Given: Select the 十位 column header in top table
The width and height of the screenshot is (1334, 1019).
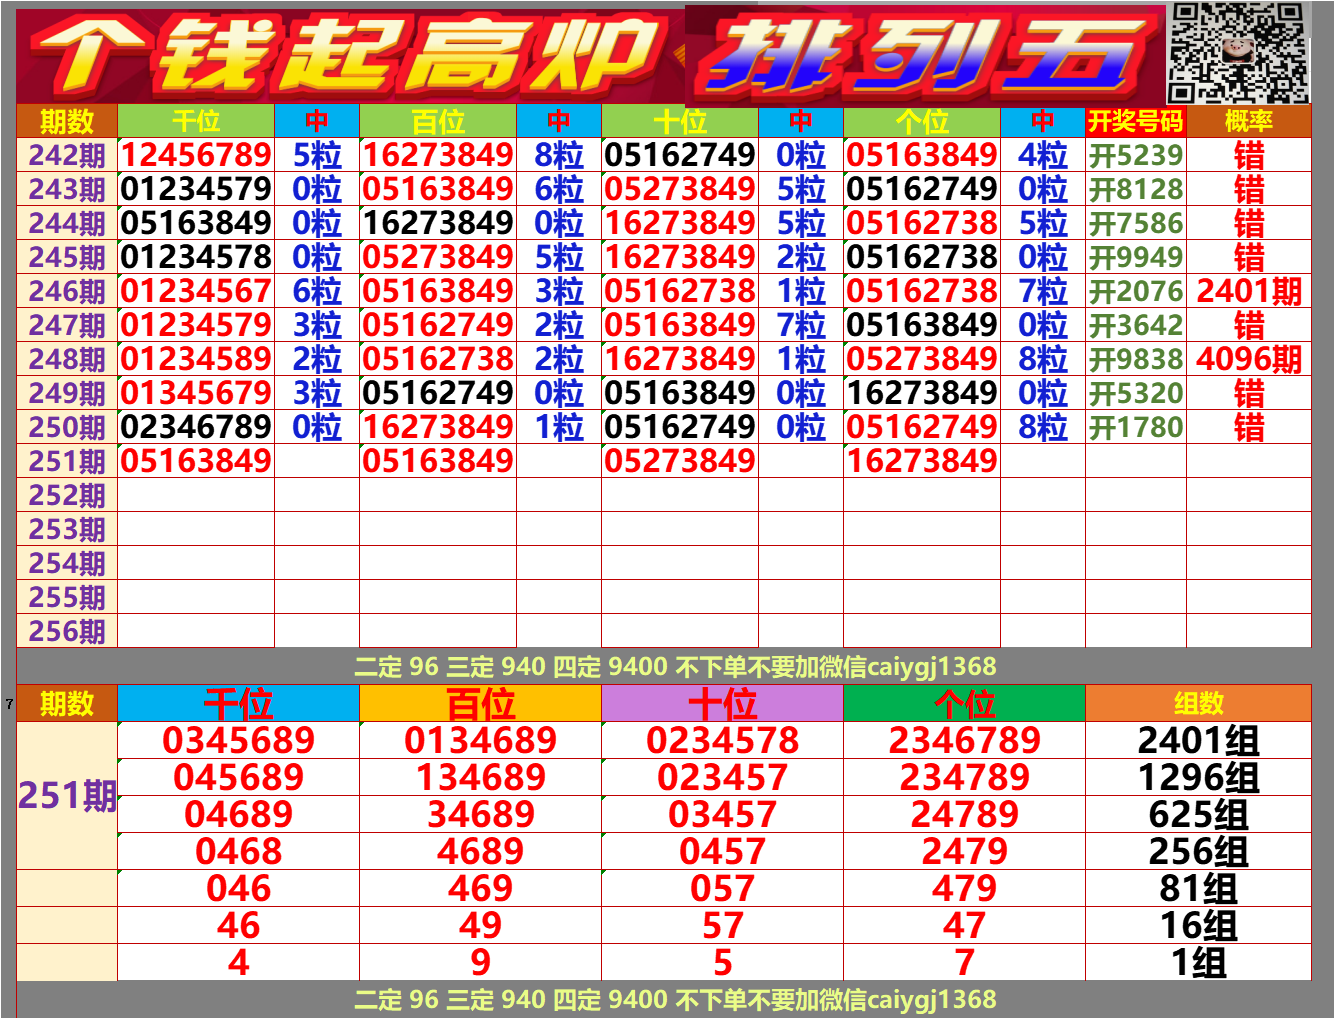Looking at the screenshot, I should coord(680,121).
